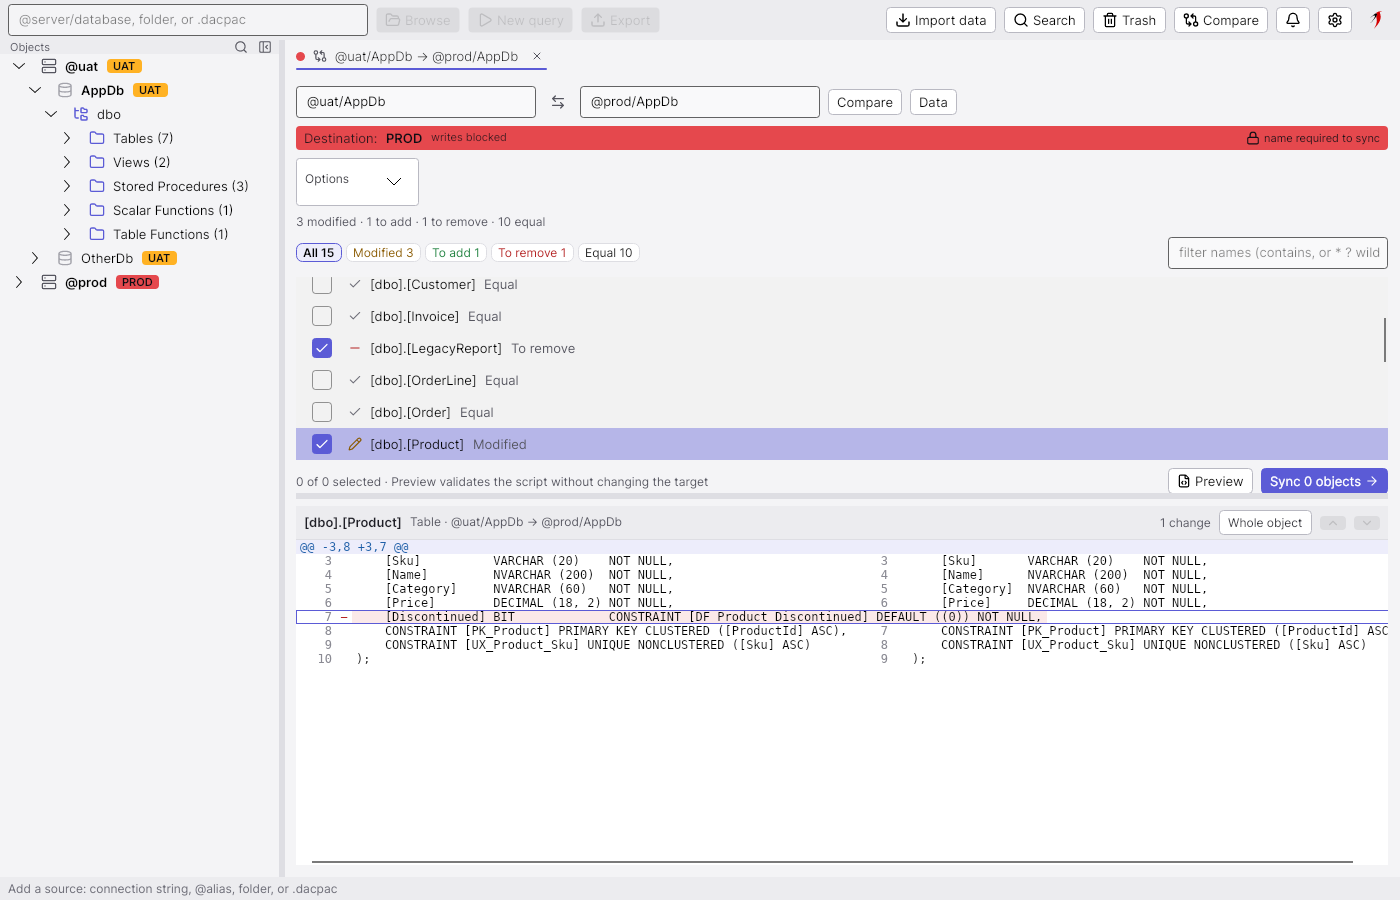Click the Stored Procedures folder icon
This screenshot has width=1400, height=900.
tap(97, 186)
